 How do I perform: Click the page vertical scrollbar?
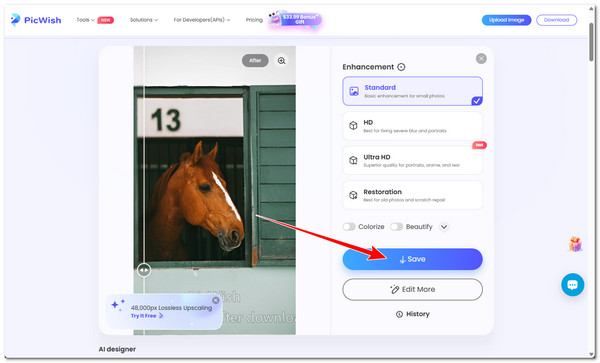(591, 42)
